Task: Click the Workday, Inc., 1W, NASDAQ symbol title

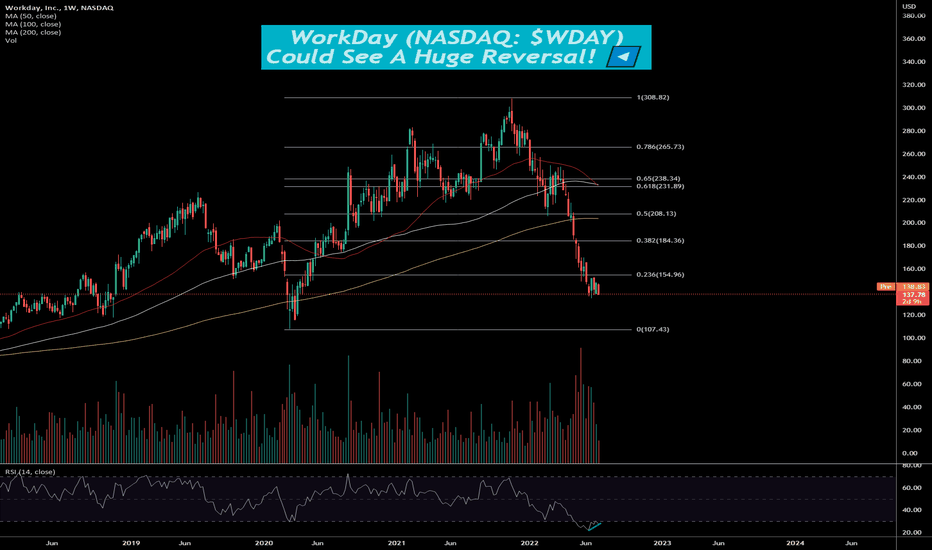Action: (x=59, y=8)
